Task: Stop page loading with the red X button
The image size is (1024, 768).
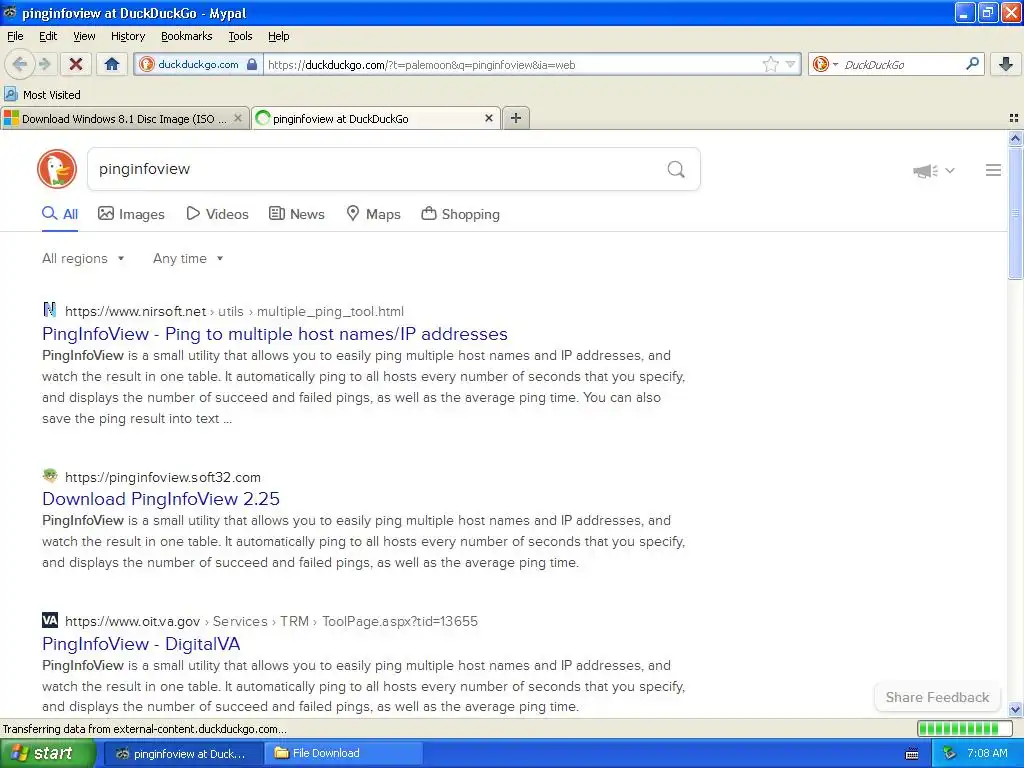Action: pyautogui.click(x=76, y=64)
